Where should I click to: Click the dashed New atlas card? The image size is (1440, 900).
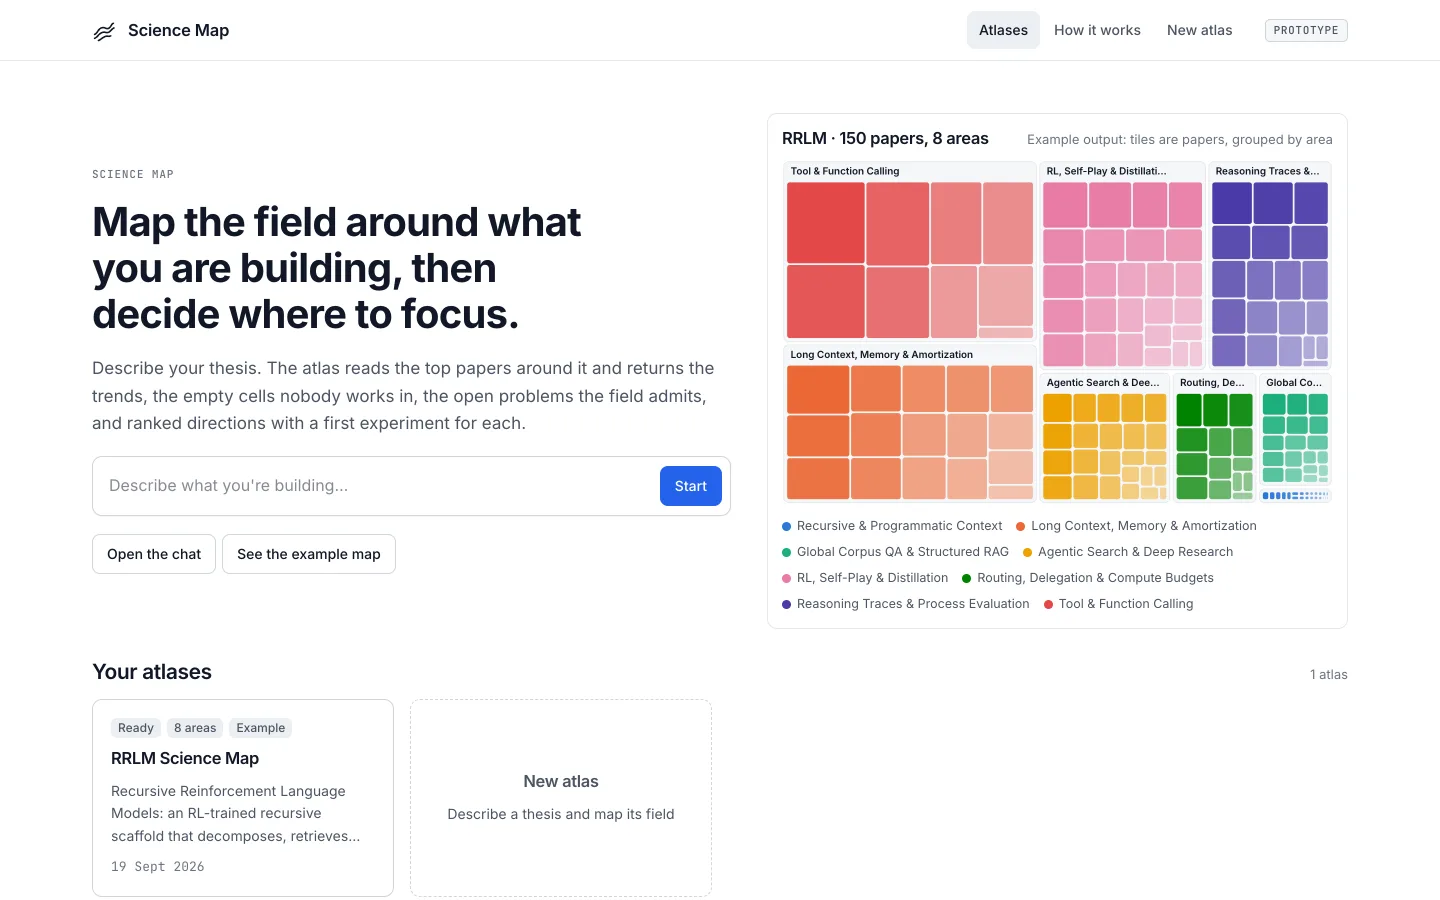(561, 798)
